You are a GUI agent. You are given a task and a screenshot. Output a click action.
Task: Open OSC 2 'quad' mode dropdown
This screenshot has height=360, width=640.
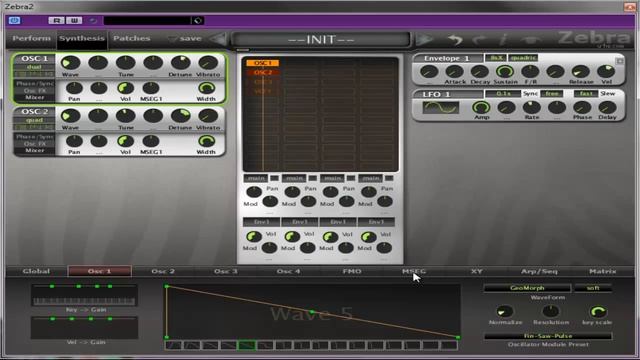coord(34,120)
